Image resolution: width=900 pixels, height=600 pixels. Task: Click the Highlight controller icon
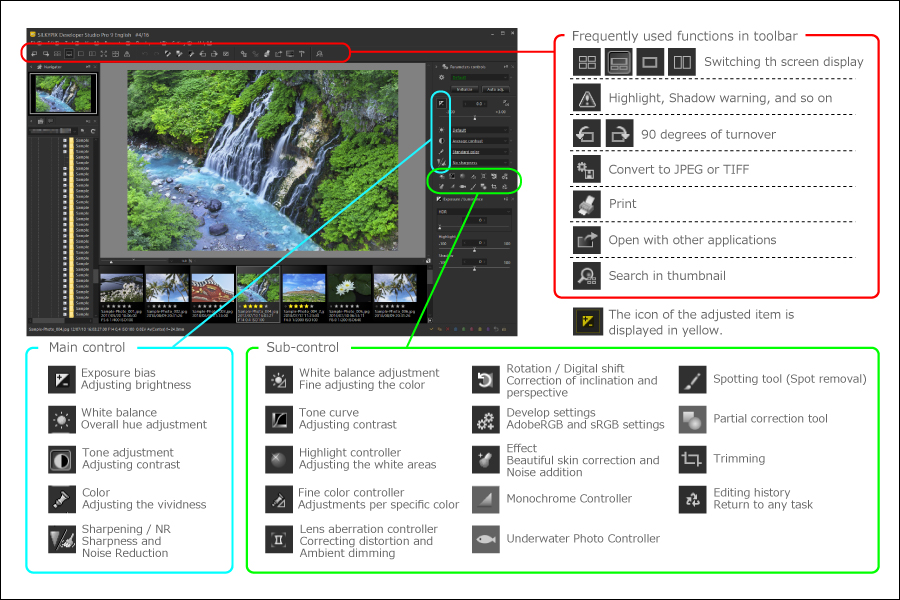[279, 459]
